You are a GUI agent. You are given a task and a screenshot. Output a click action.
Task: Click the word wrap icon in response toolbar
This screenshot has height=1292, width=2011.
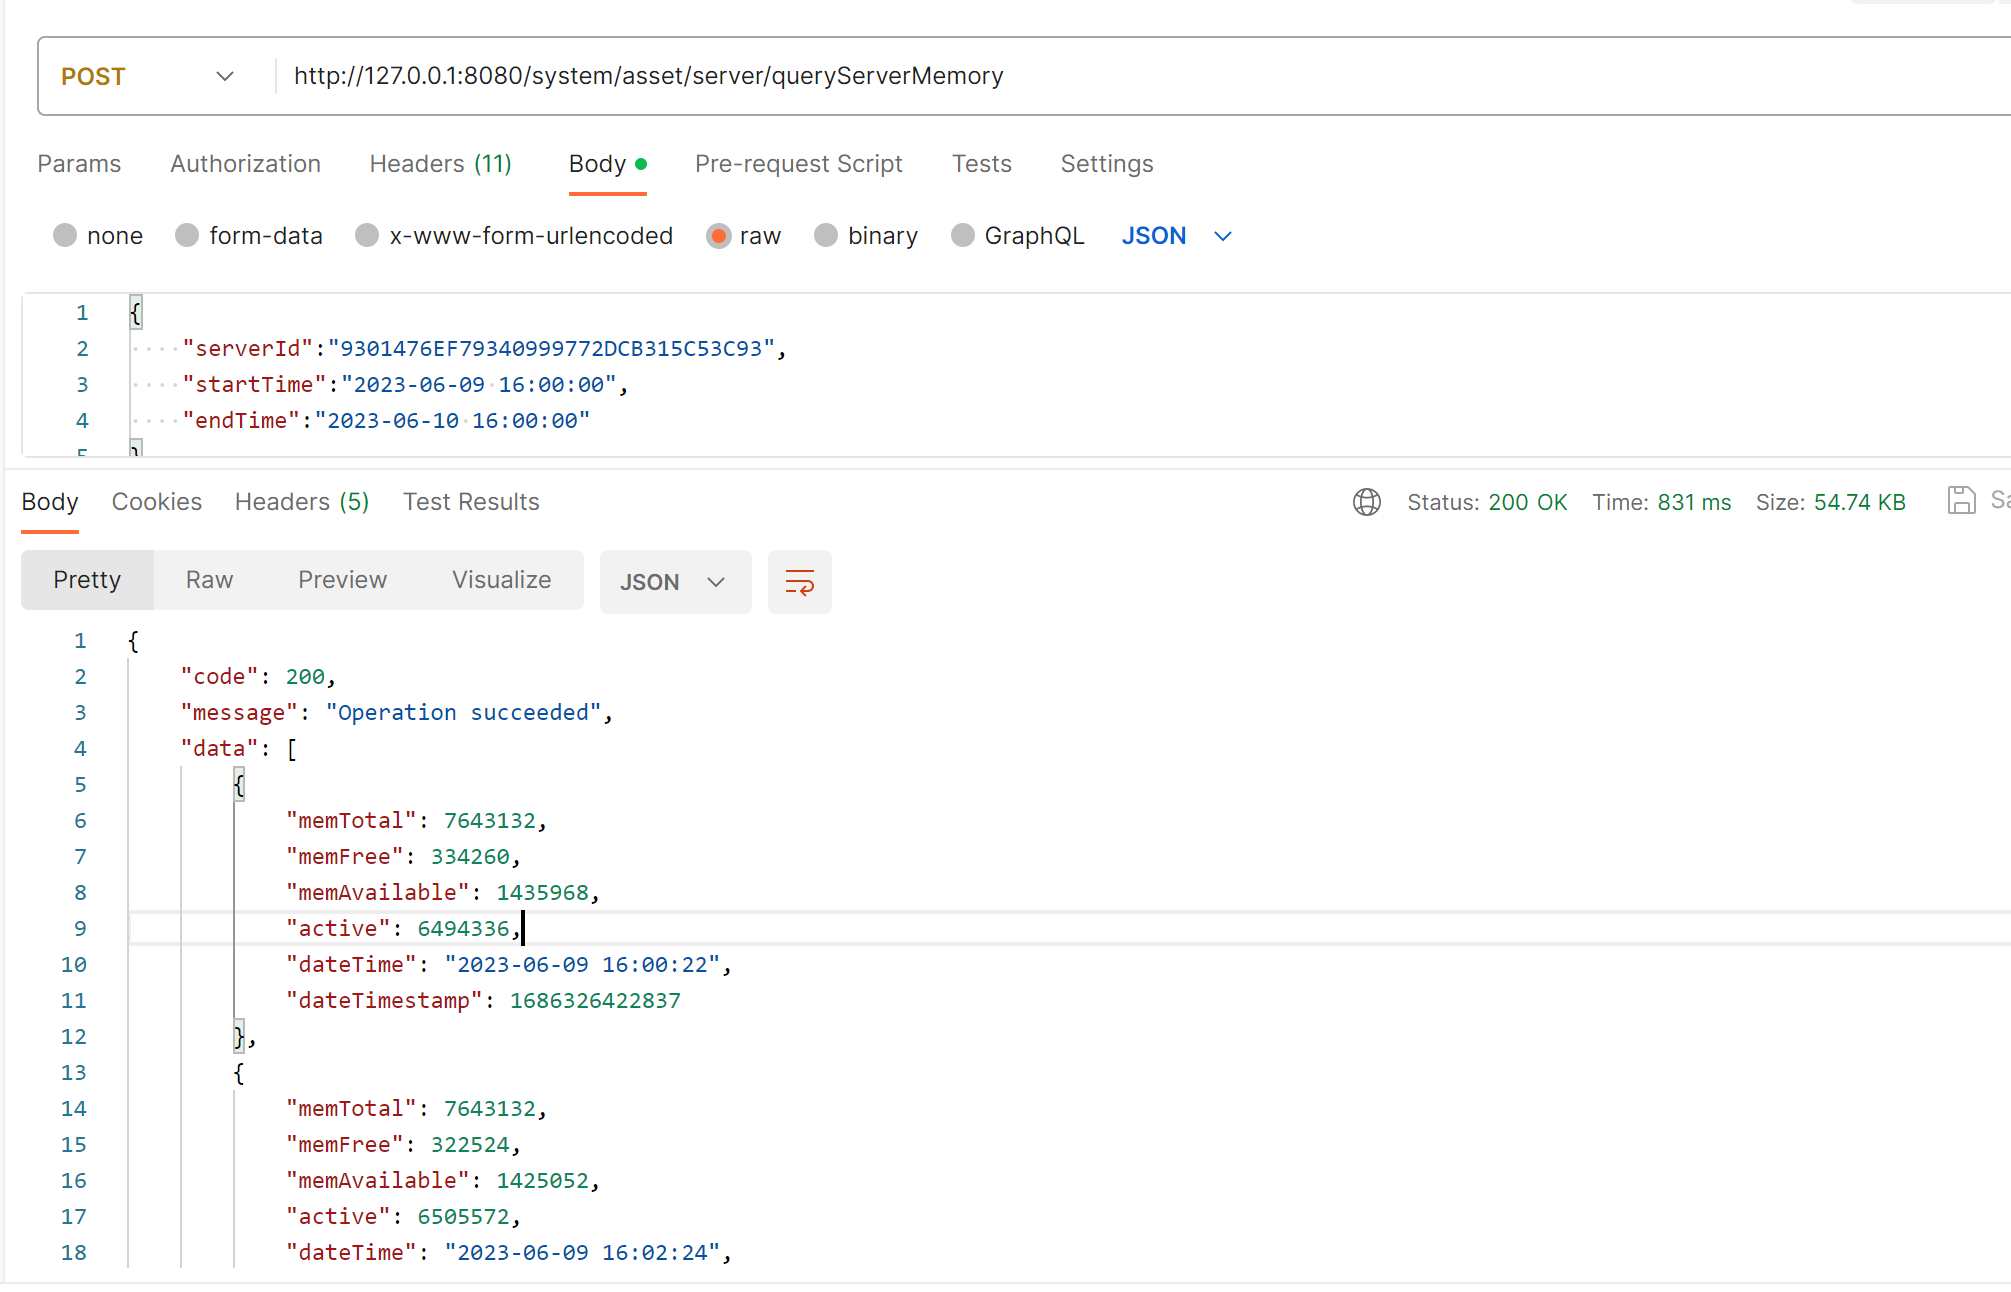tap(799, 582)
